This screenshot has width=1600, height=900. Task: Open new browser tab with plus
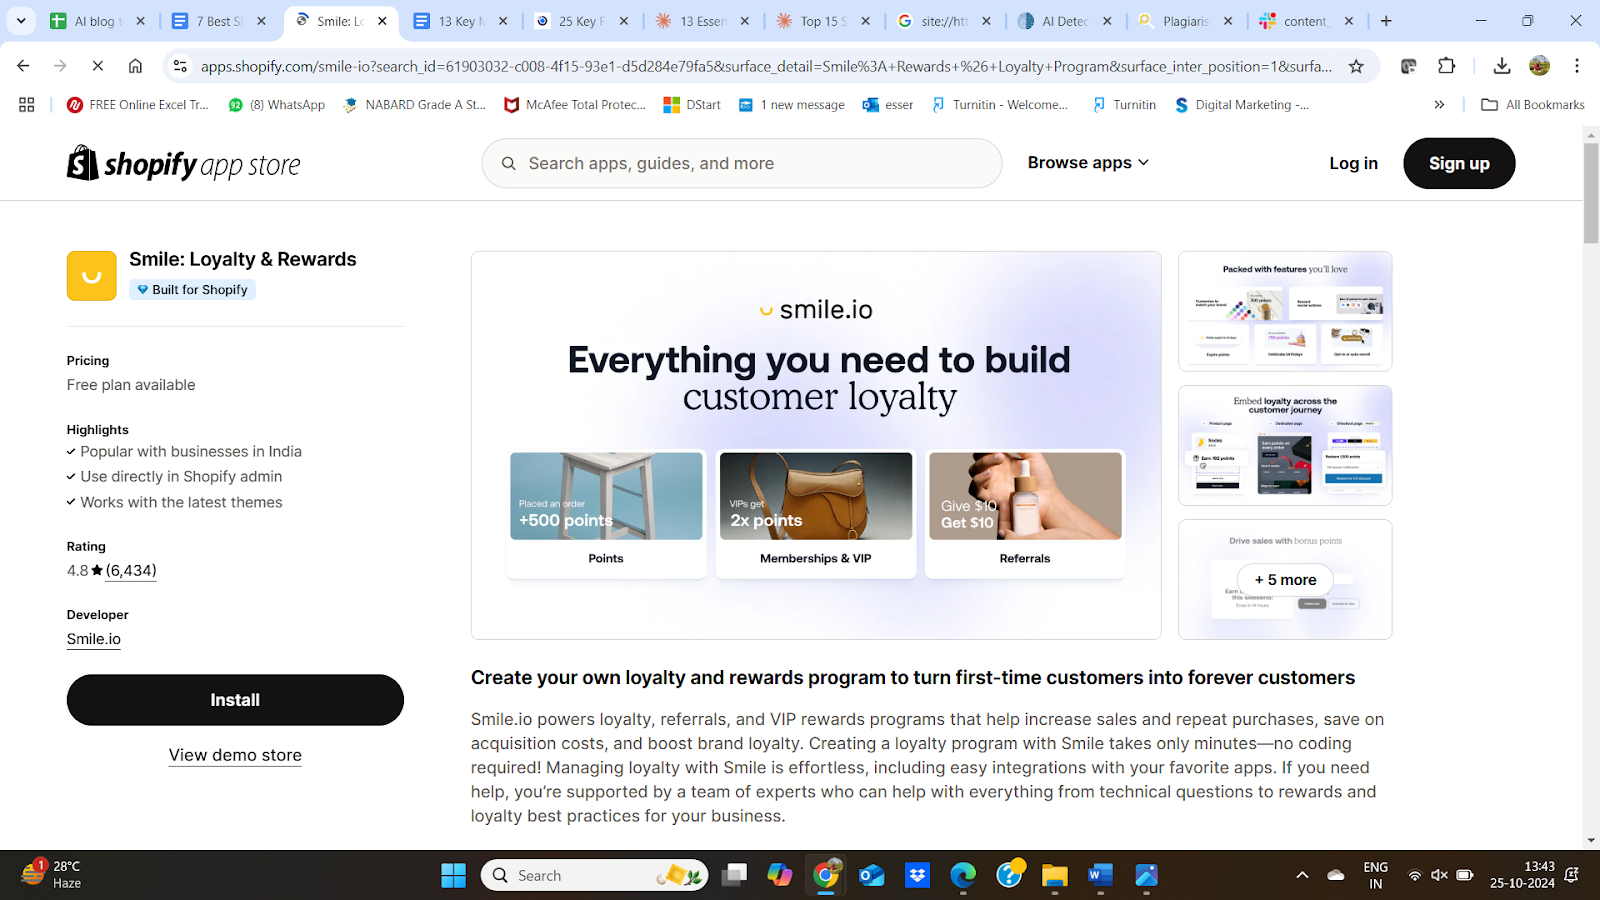point(1386,21)
